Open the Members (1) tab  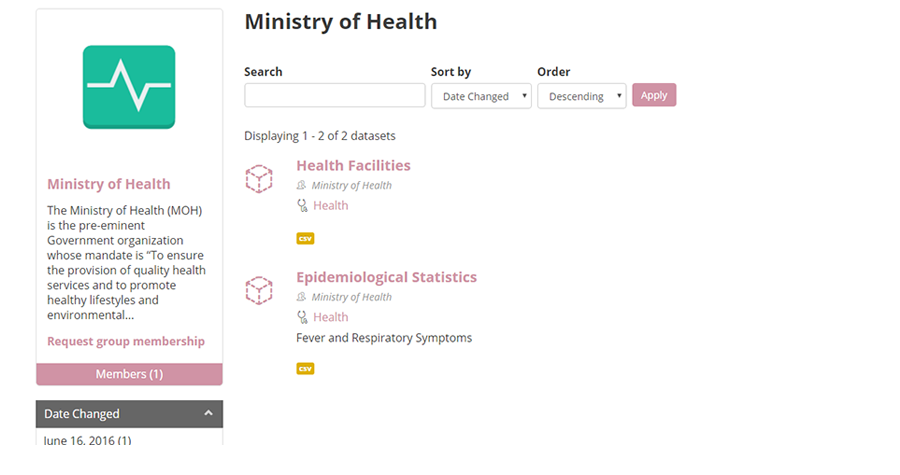click(129, 374)
